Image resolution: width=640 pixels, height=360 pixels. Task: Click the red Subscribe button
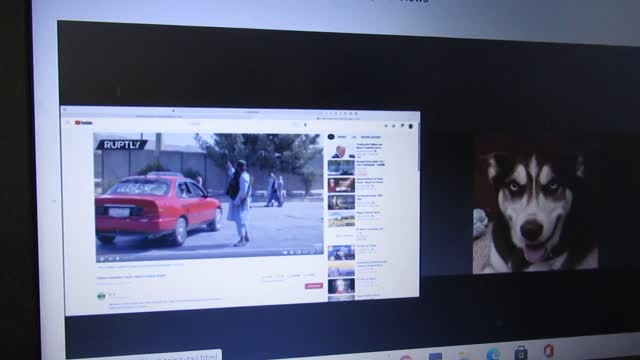click(314, 286)
